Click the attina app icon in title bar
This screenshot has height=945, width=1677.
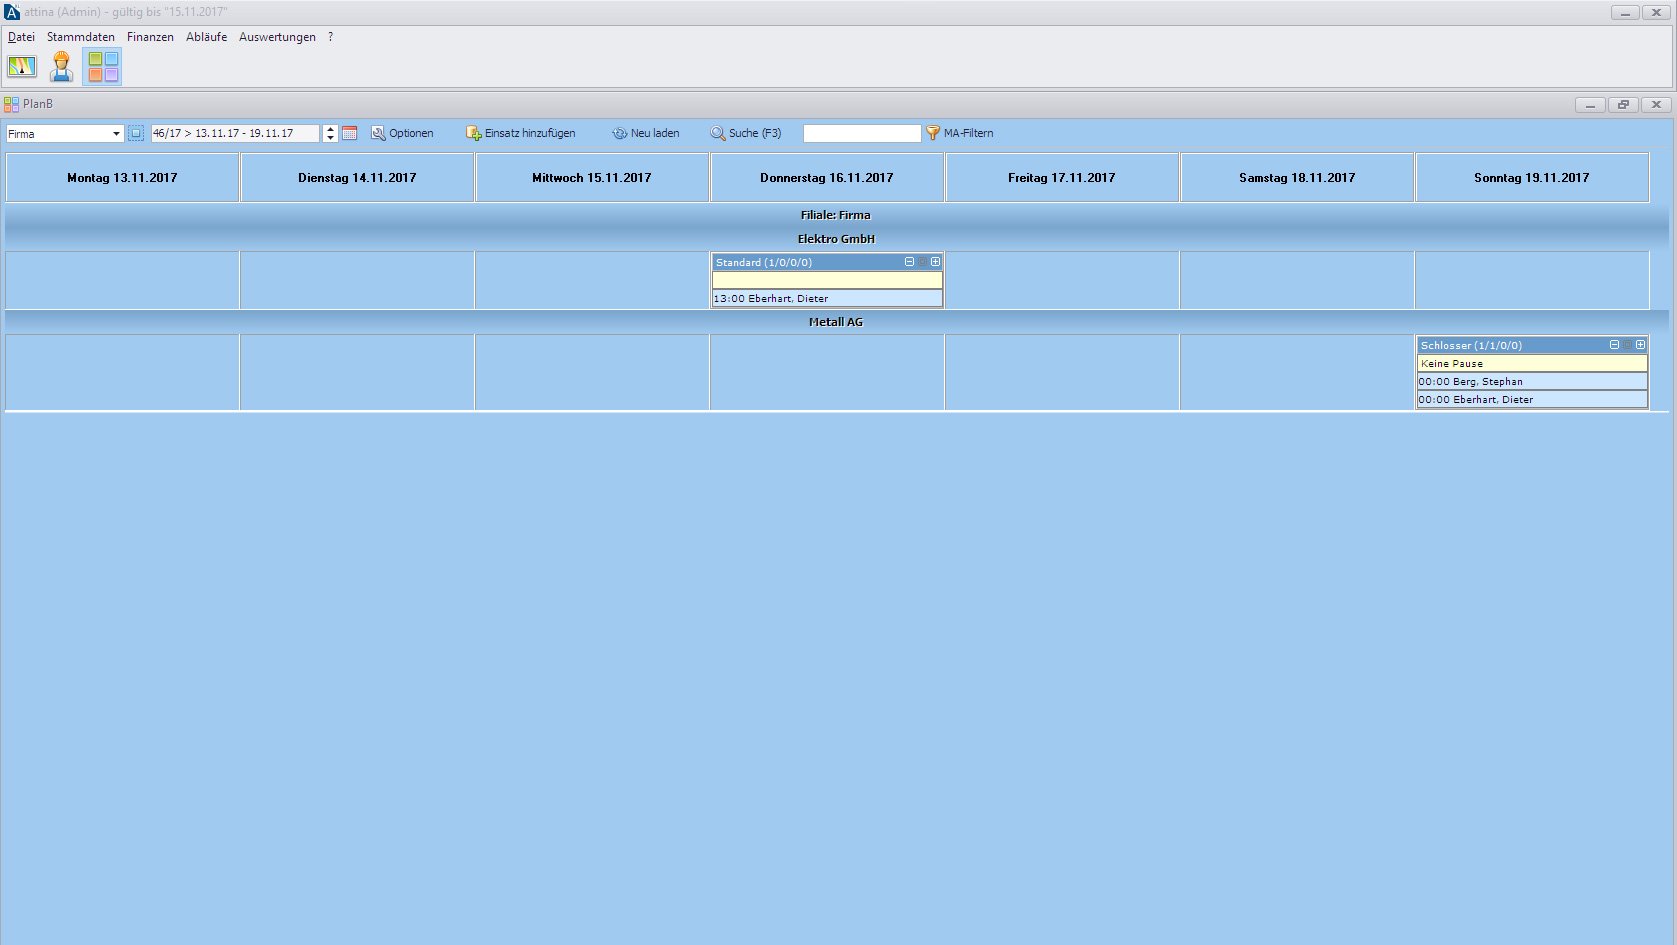(12, 12)
